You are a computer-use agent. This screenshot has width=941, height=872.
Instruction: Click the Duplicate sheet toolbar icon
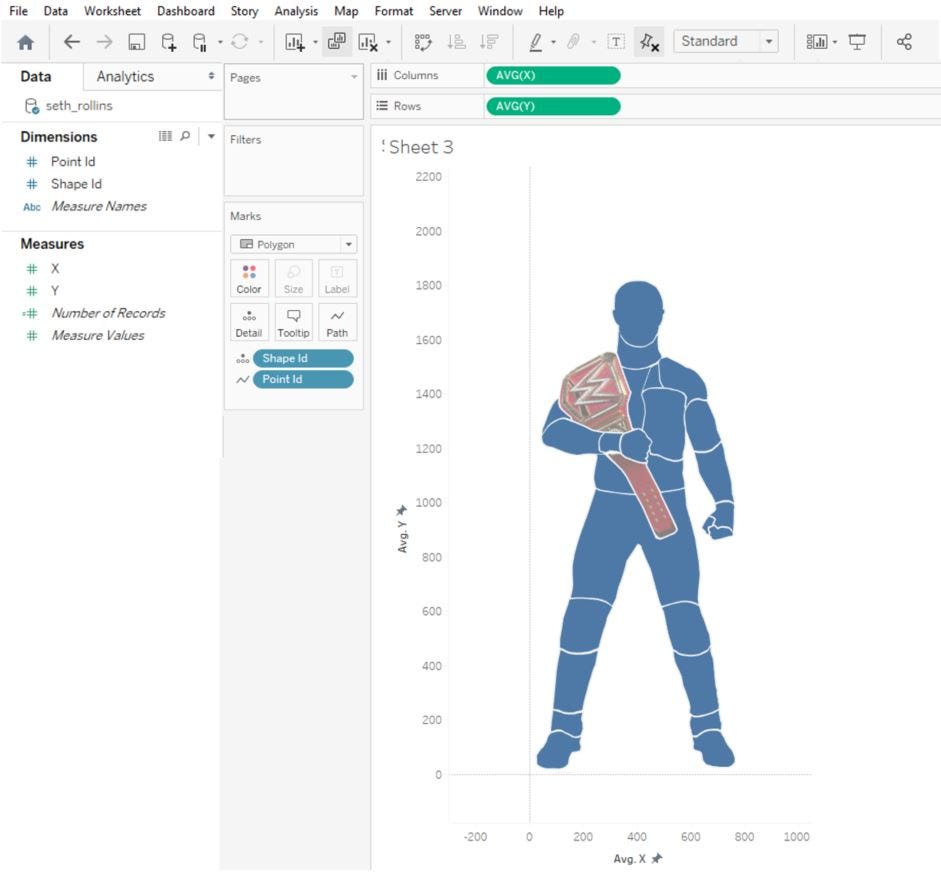(x=337, y=41)
